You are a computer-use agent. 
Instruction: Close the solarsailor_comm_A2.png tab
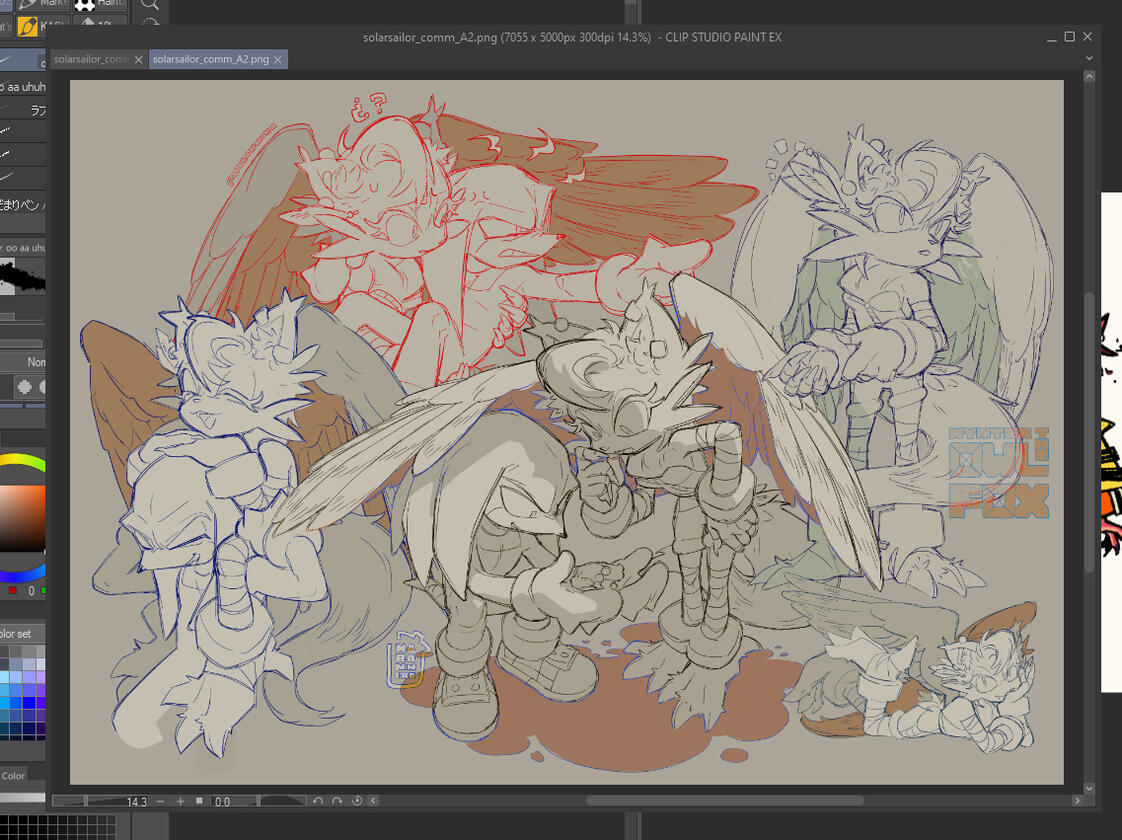coord(277,59)
